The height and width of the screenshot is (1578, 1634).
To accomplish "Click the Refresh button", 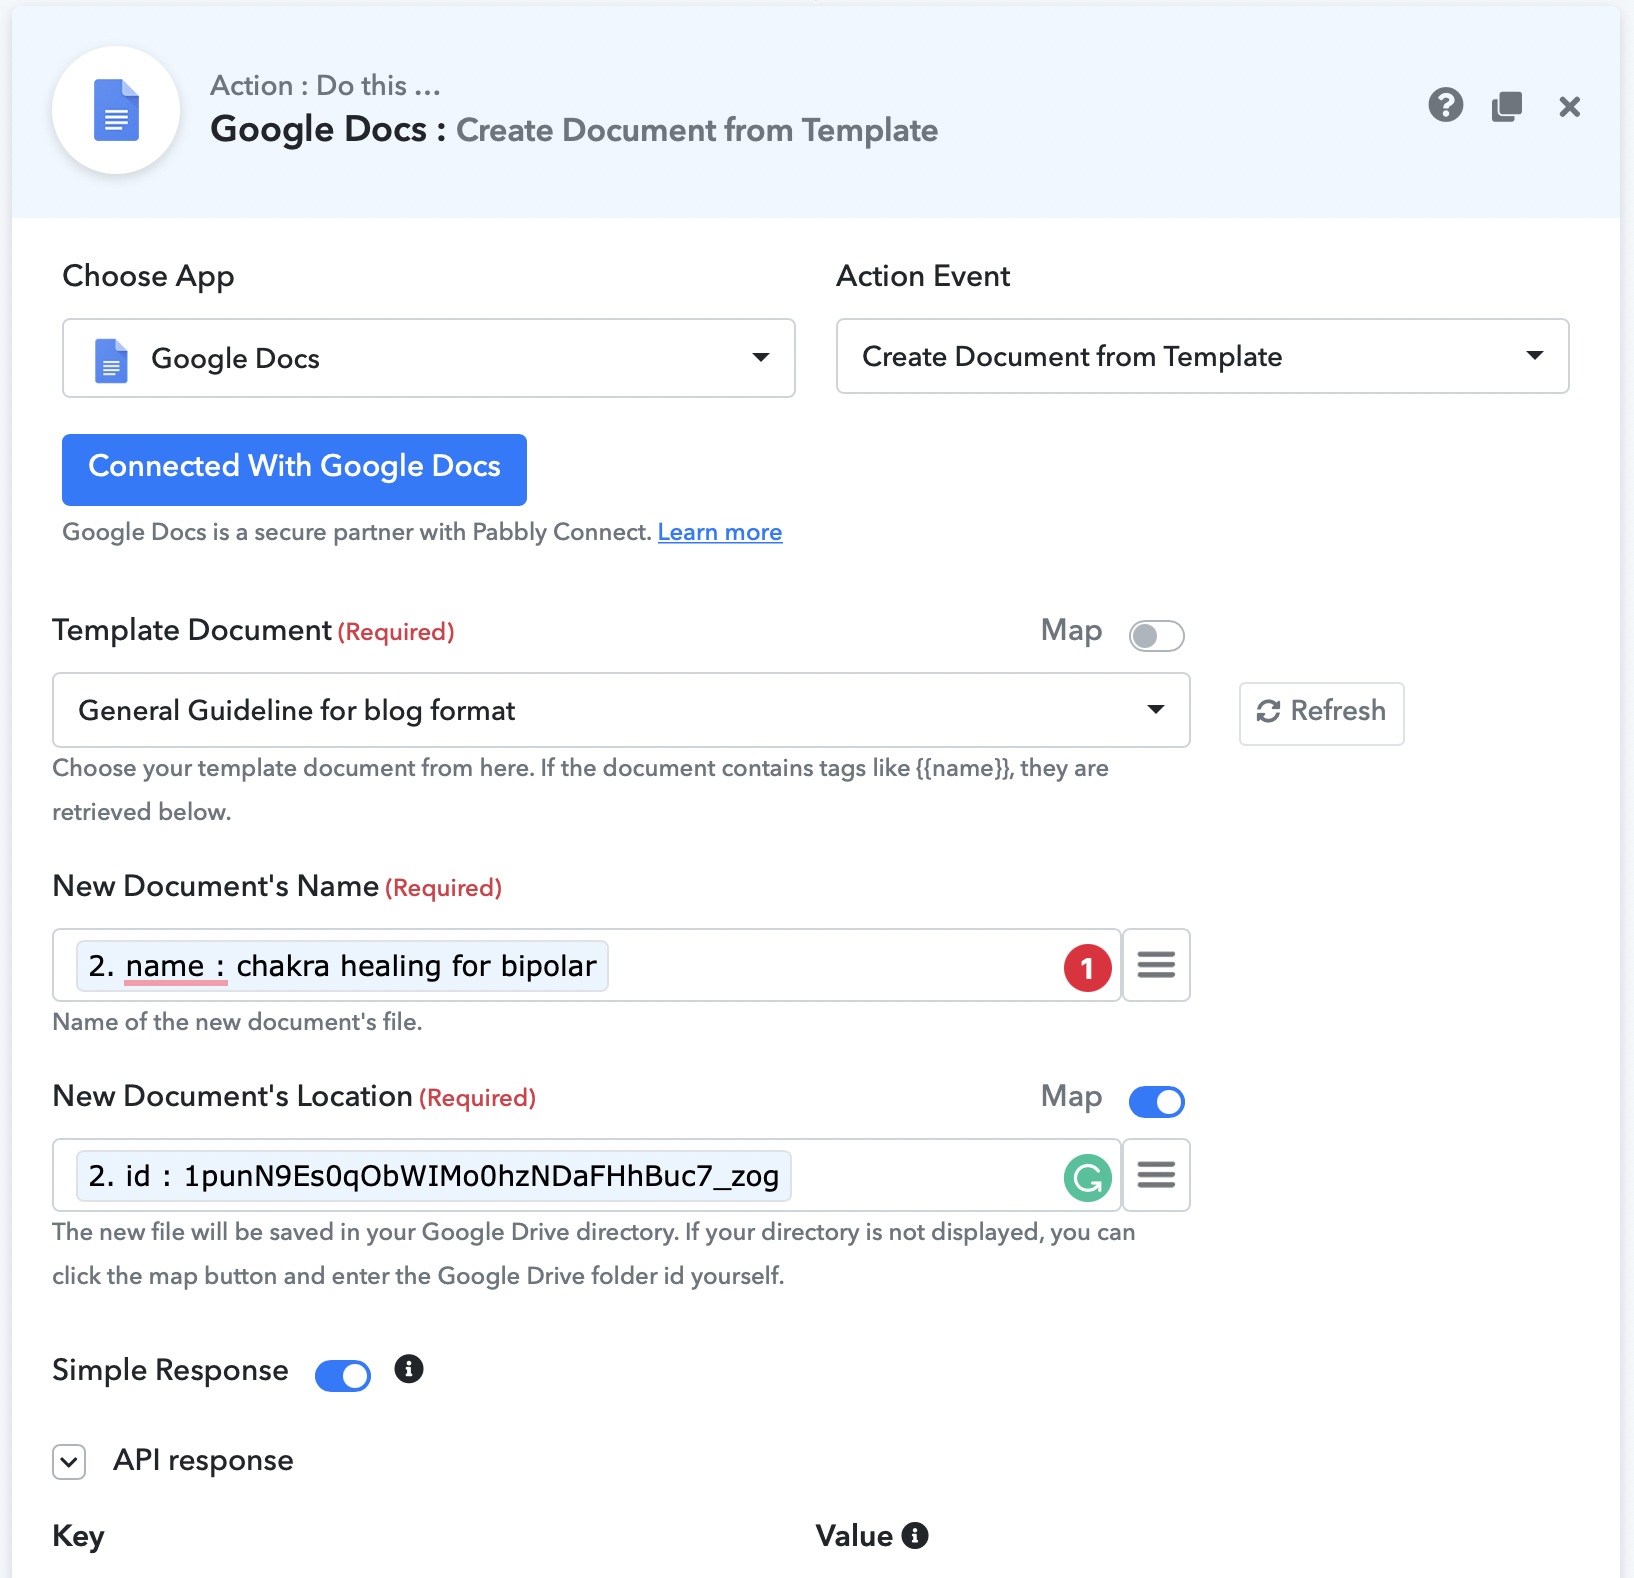I will click(1321, 713).
